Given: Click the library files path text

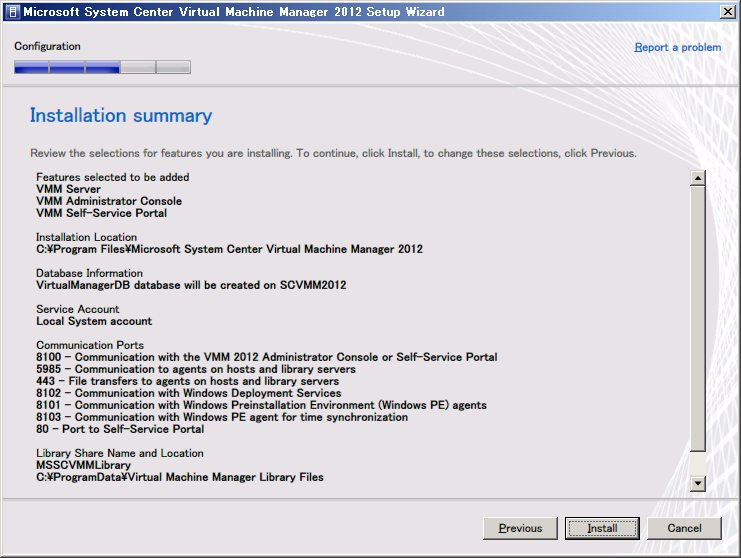Looking at the screenshot, I should (180, 477).
